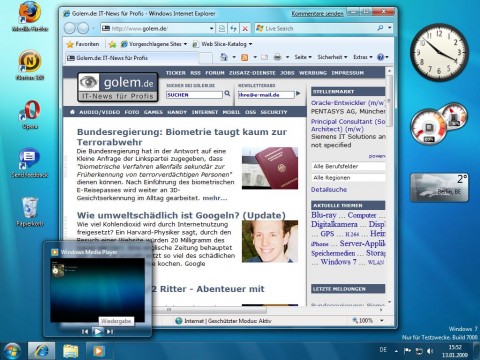Click Windows Media Player taskbar button
The image size is (480, 360).
coord(98,351)
